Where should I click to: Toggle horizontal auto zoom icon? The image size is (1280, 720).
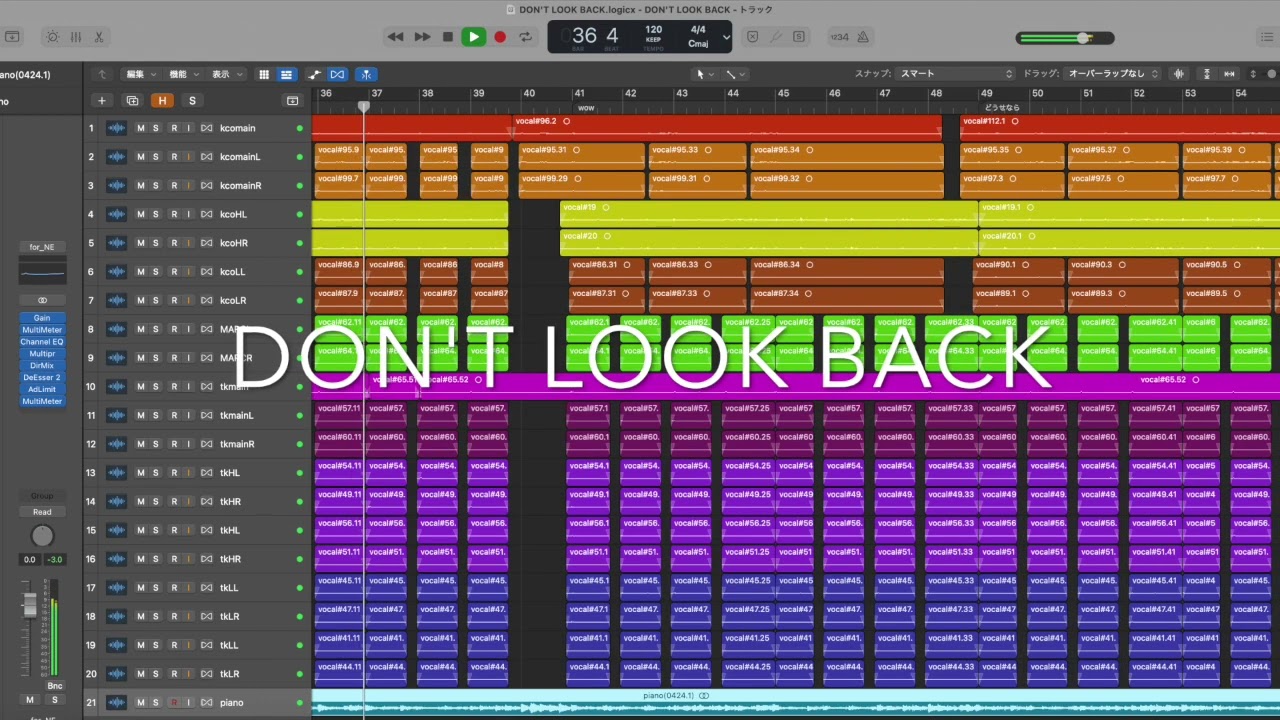(1229, 74)
